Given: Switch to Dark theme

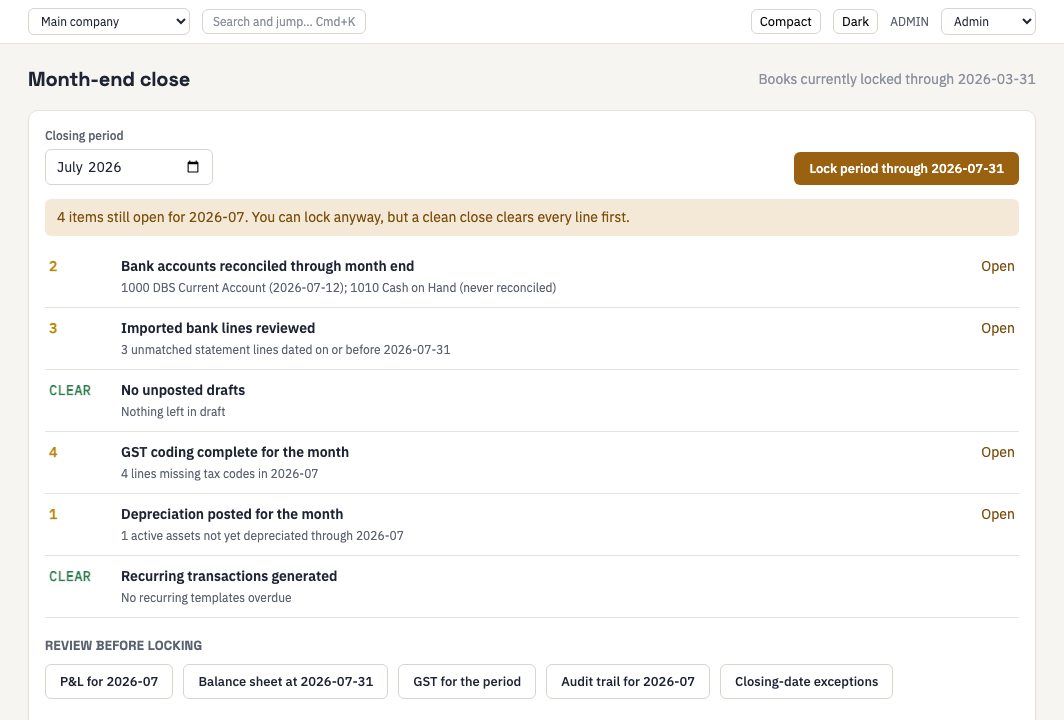Looking at the screenshot, I should pos(855,22).
